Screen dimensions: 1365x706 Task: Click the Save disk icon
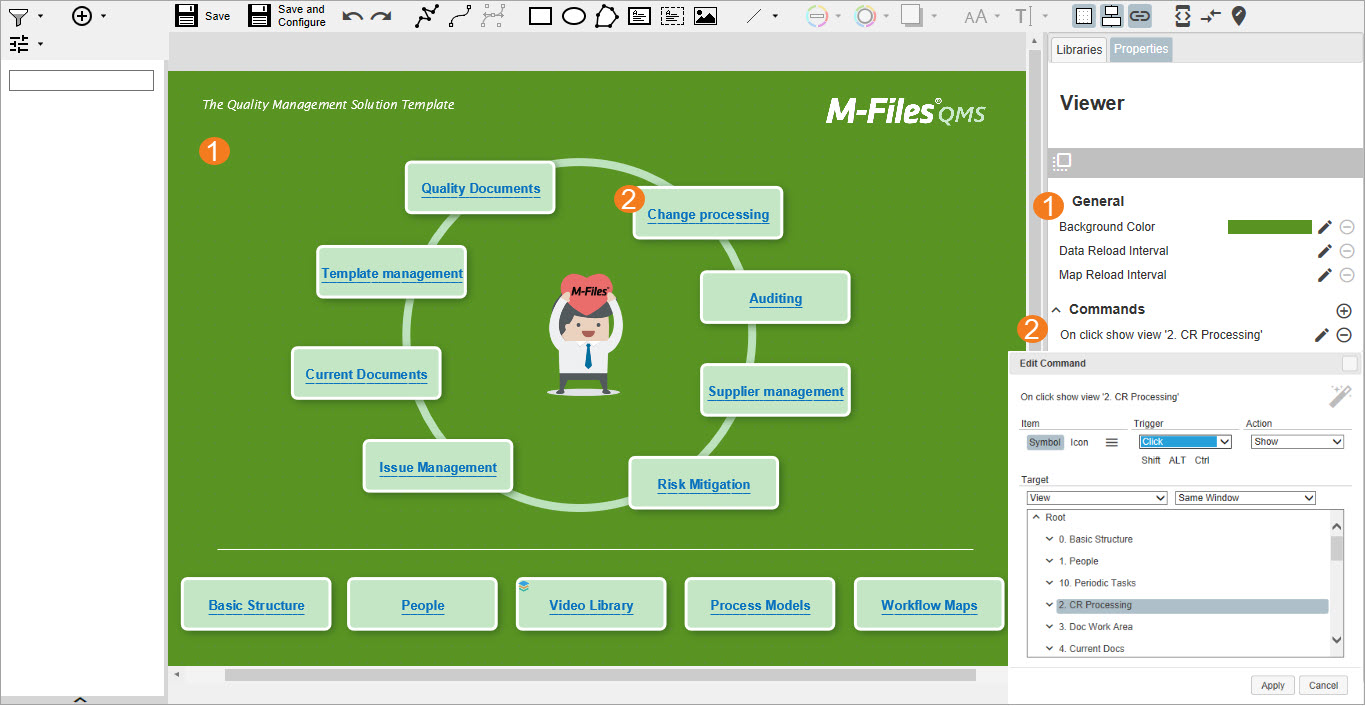(186, 15)
